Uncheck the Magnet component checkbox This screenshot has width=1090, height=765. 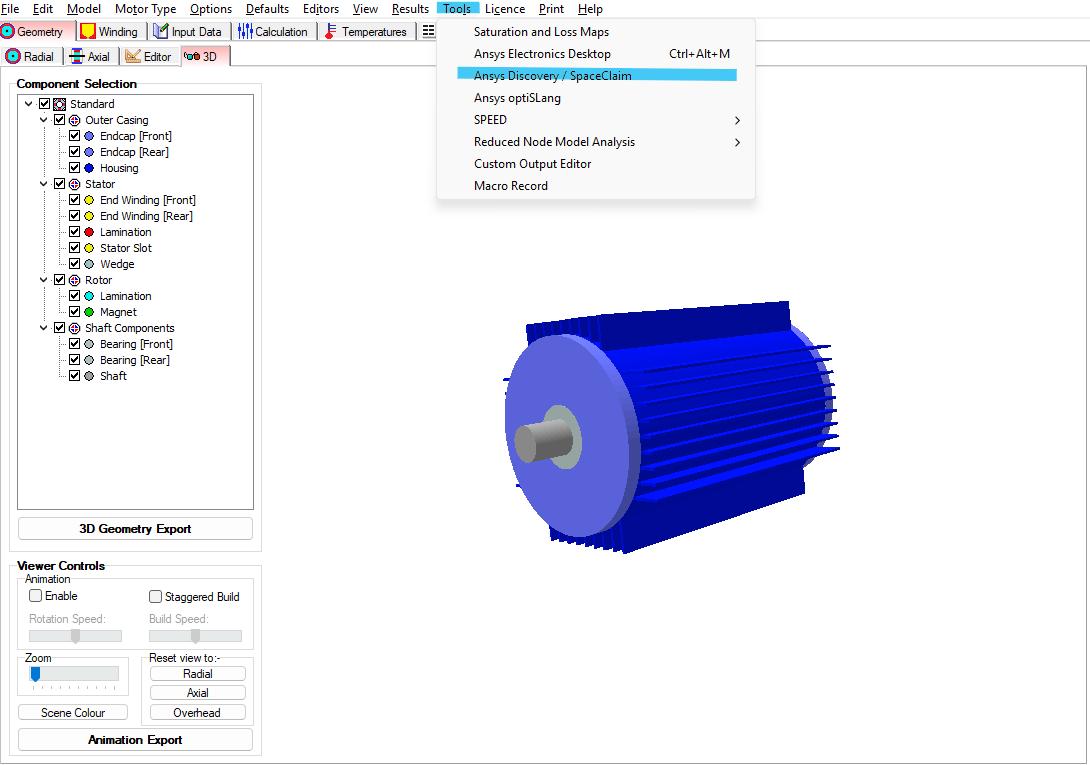75,311
